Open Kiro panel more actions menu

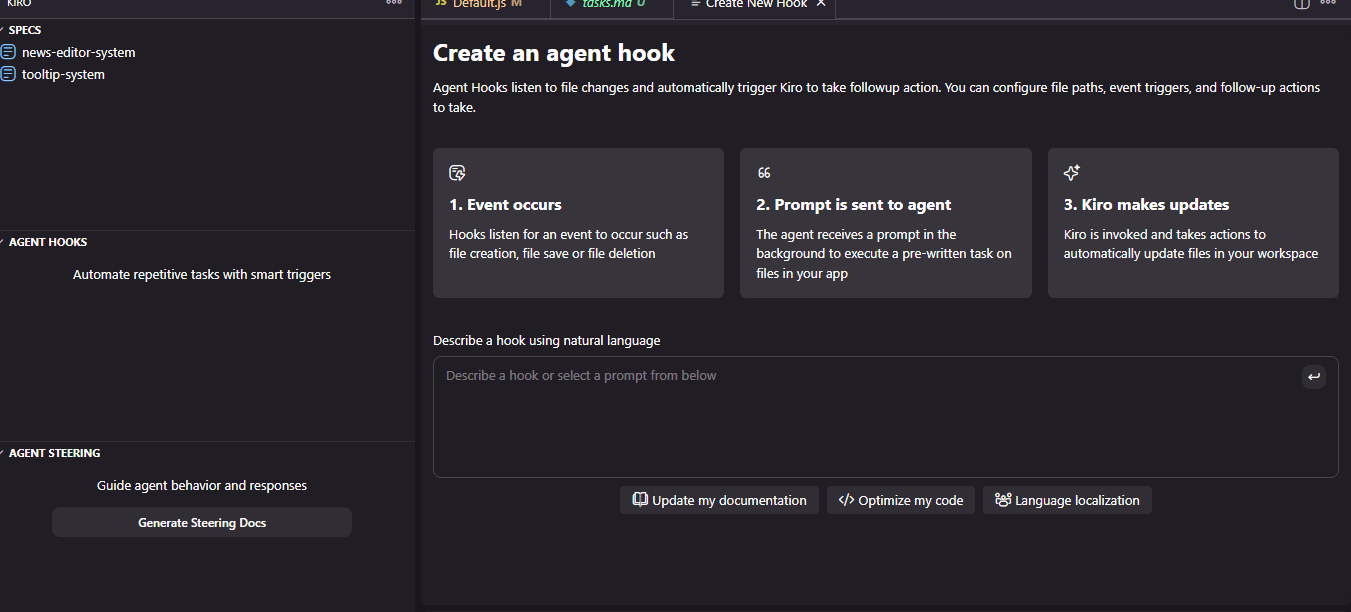(x=394, y=3)
